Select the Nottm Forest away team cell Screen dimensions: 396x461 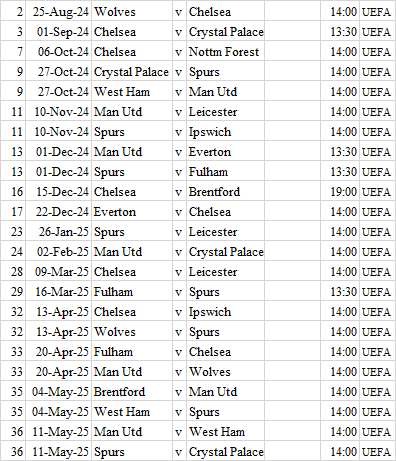point(225,52)
